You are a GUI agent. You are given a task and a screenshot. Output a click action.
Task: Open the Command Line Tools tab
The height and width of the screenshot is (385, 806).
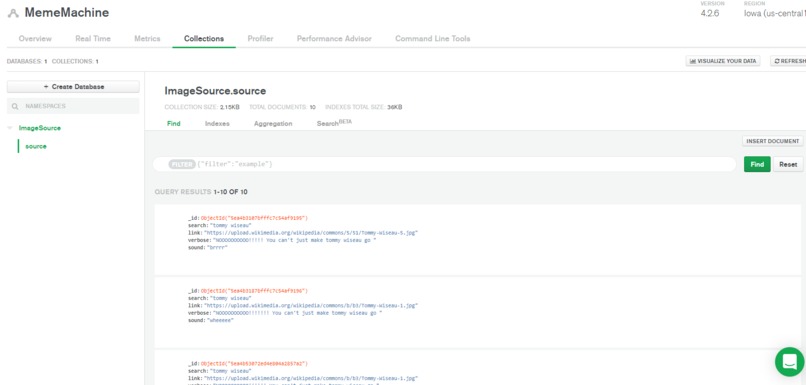tap(433, 39)
